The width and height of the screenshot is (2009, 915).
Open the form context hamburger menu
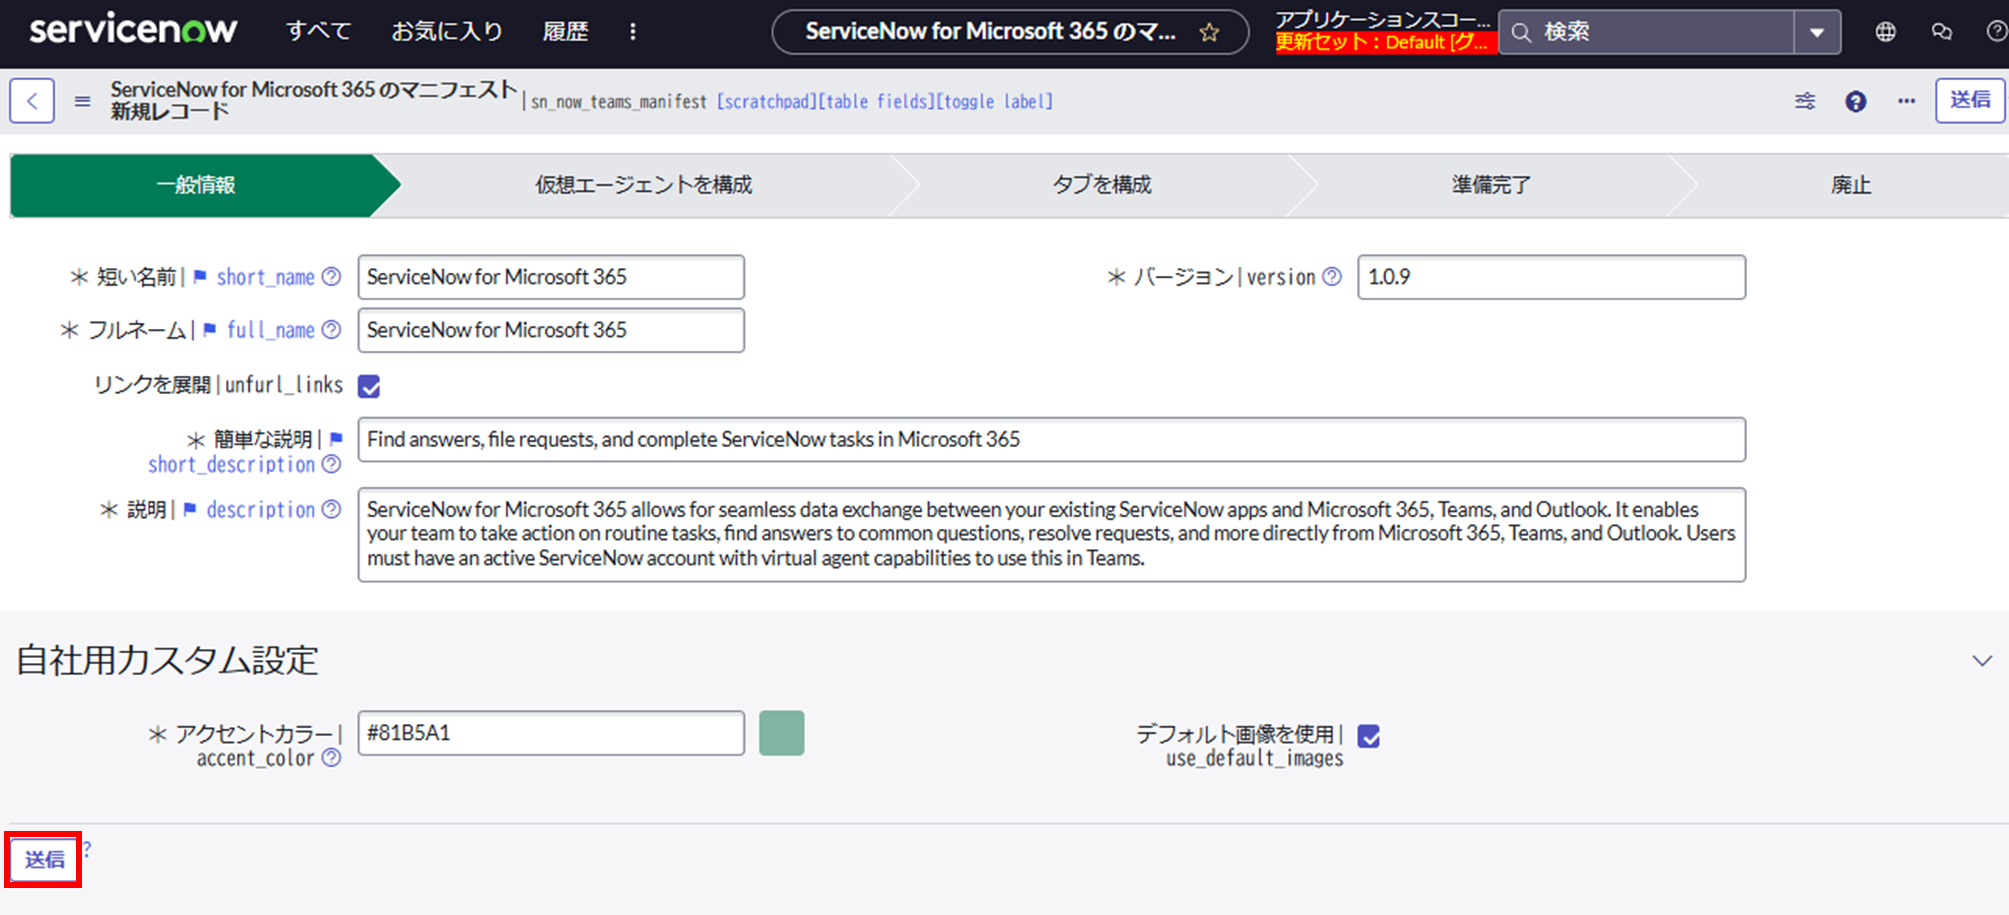coord(83,101)
